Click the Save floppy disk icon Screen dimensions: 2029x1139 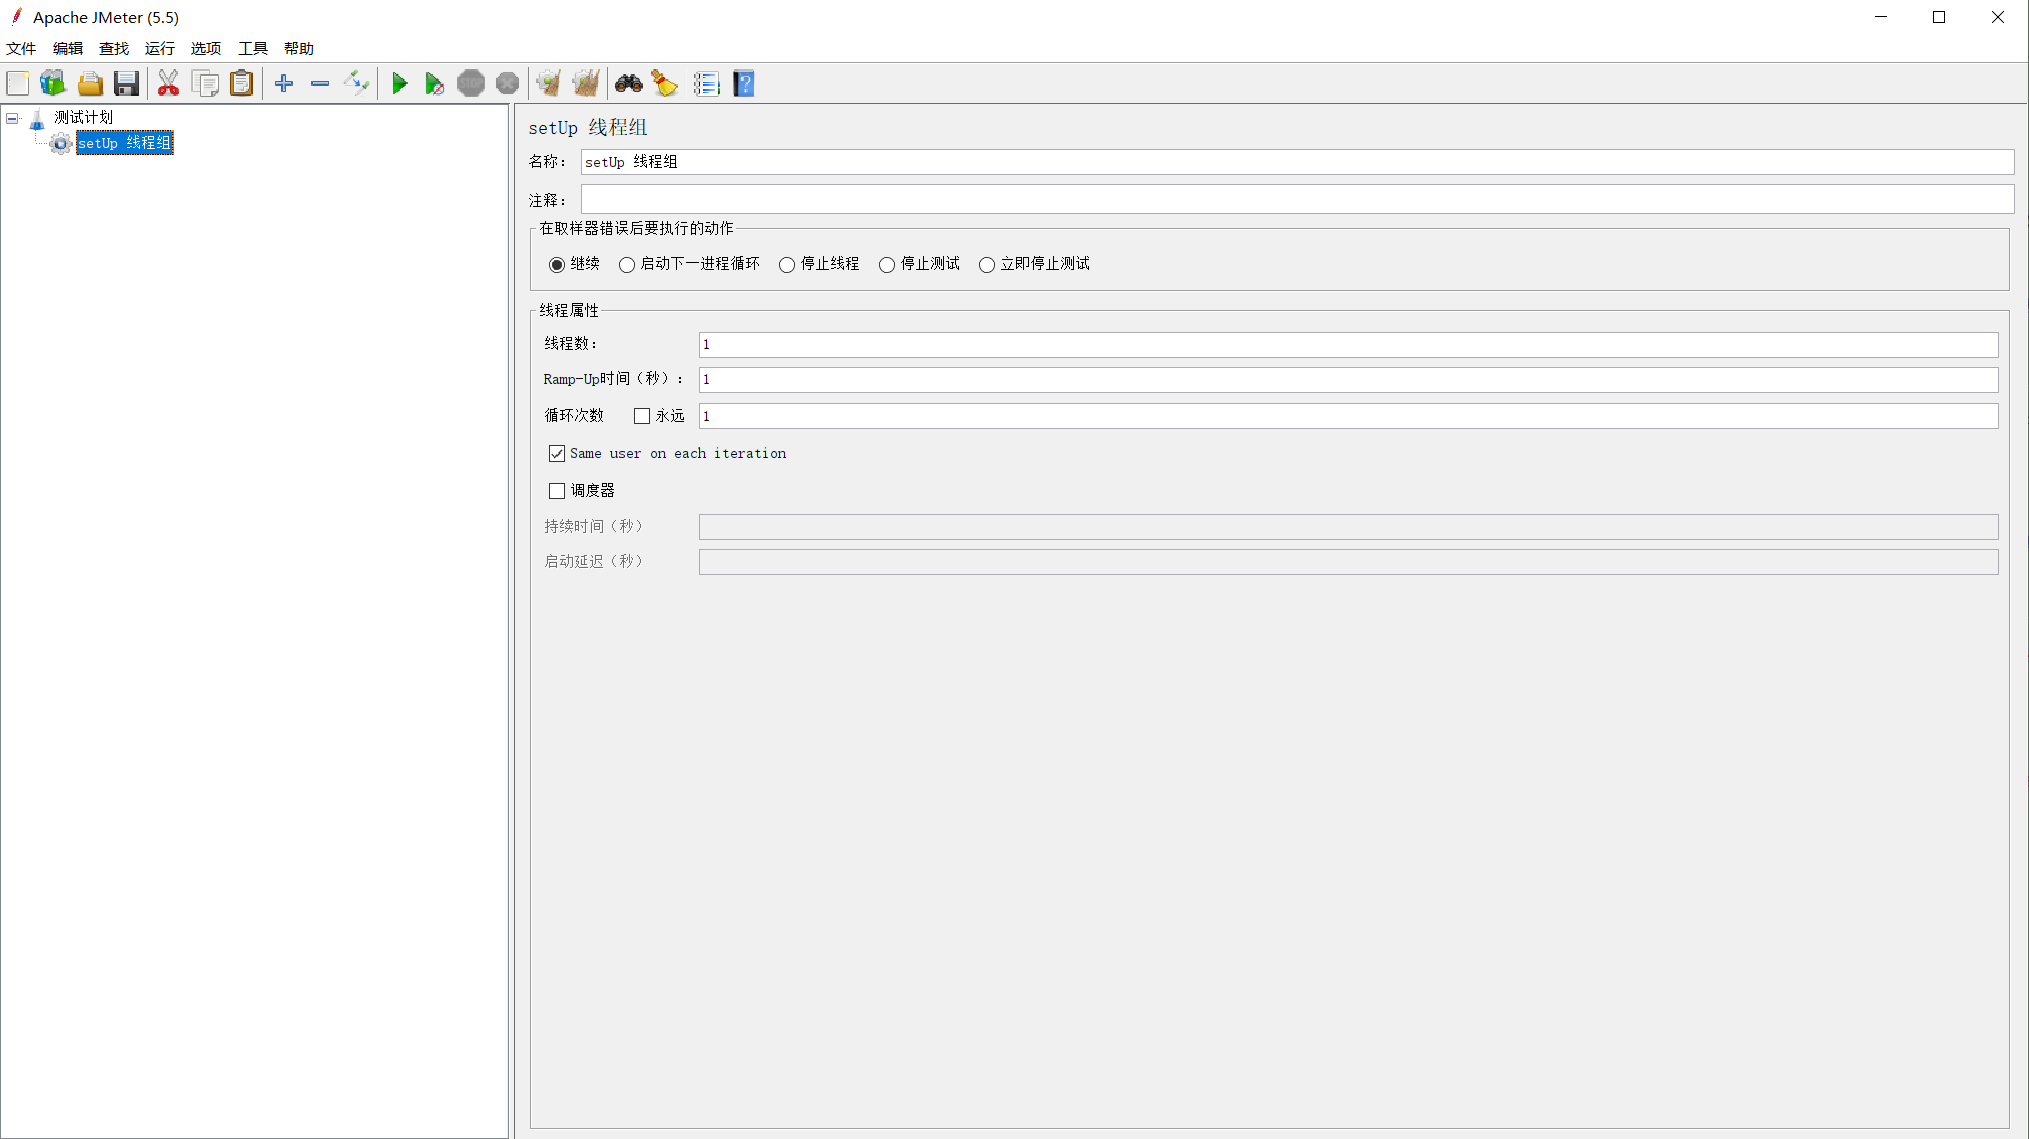126,84
